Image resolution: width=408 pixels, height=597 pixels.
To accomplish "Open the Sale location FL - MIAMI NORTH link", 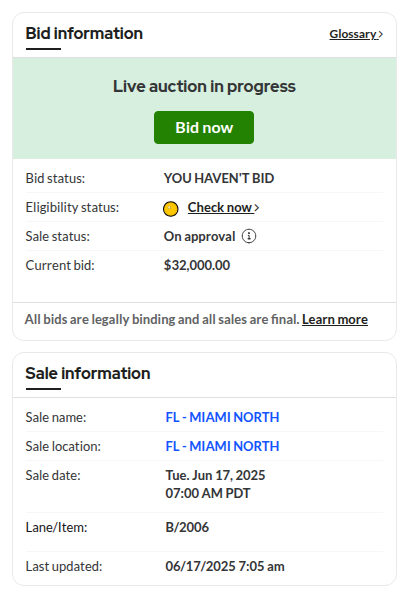I will pos(222,446).
